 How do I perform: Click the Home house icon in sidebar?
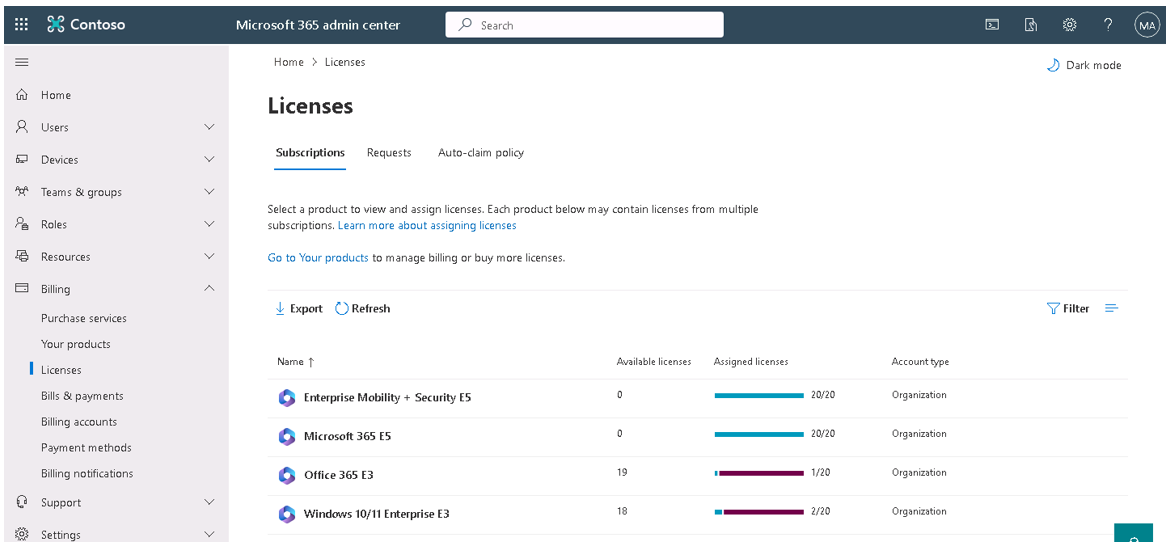click(x=22, y=95)
